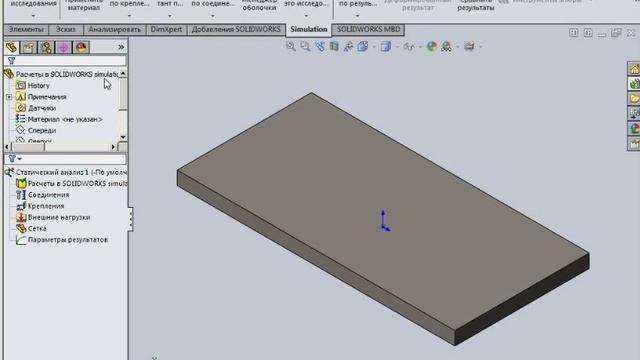Open Display Style dropdown arrow
This screenshot has height=360, width=640.
click(397, 47)
